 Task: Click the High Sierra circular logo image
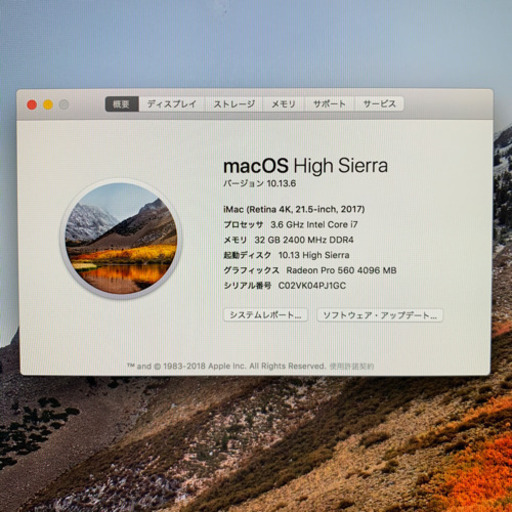[121, 239]
